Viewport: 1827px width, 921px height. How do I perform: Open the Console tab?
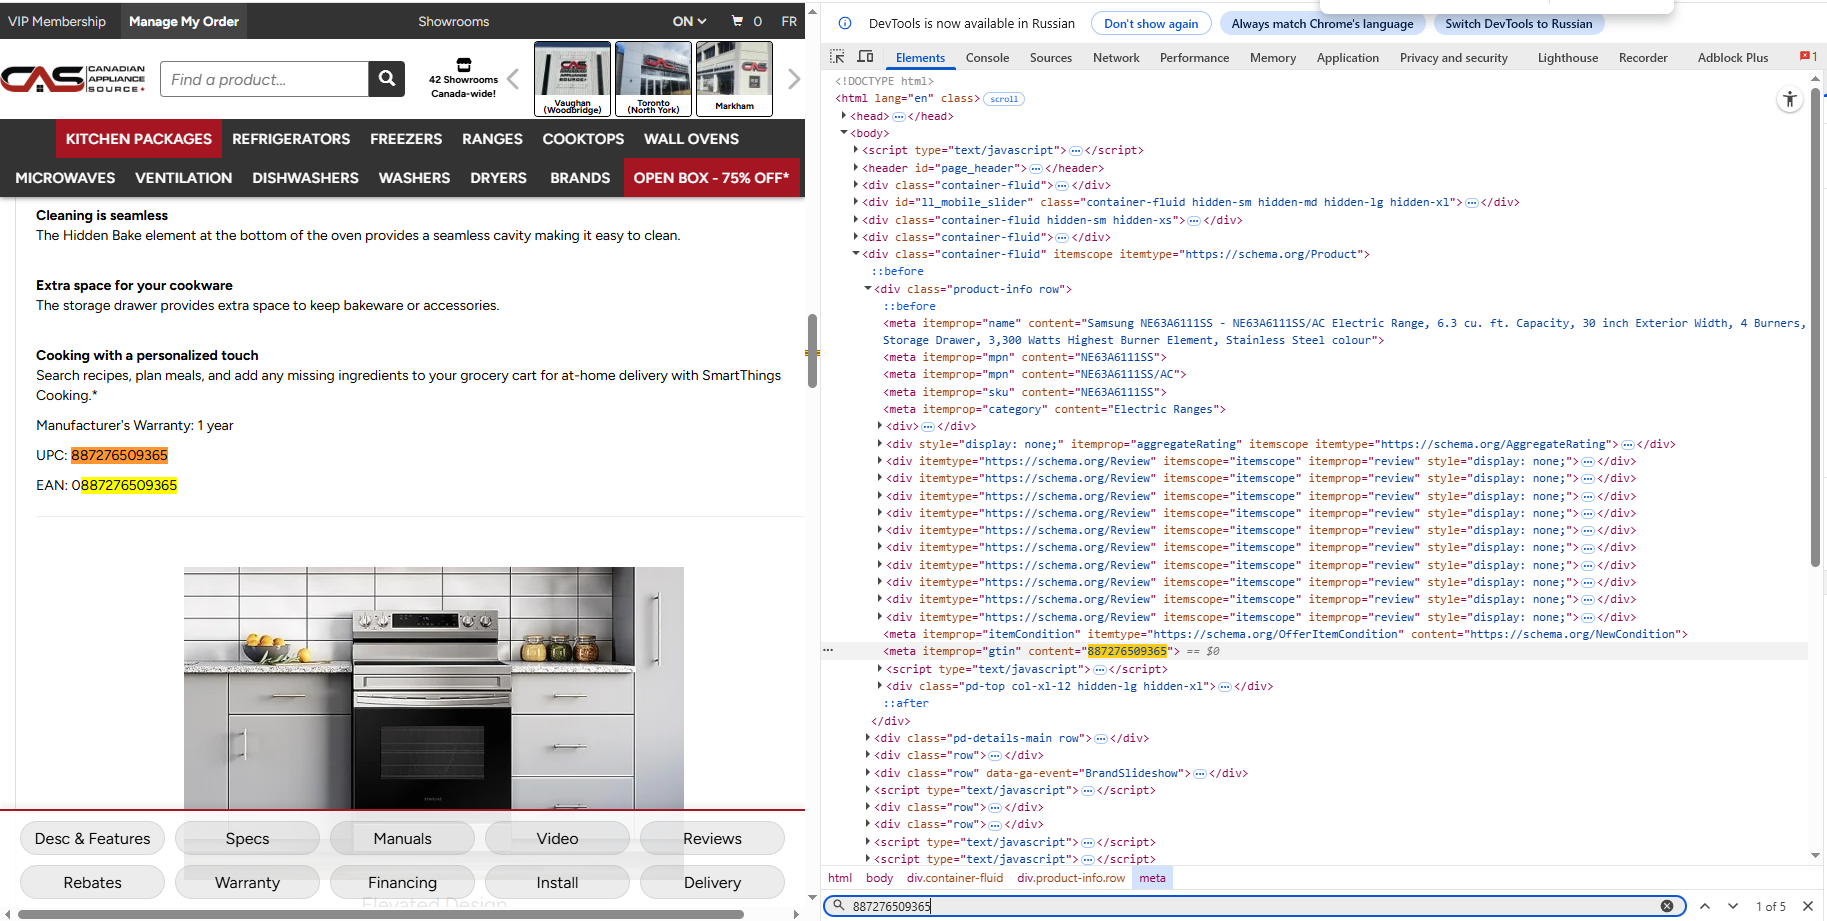[987, 58]
